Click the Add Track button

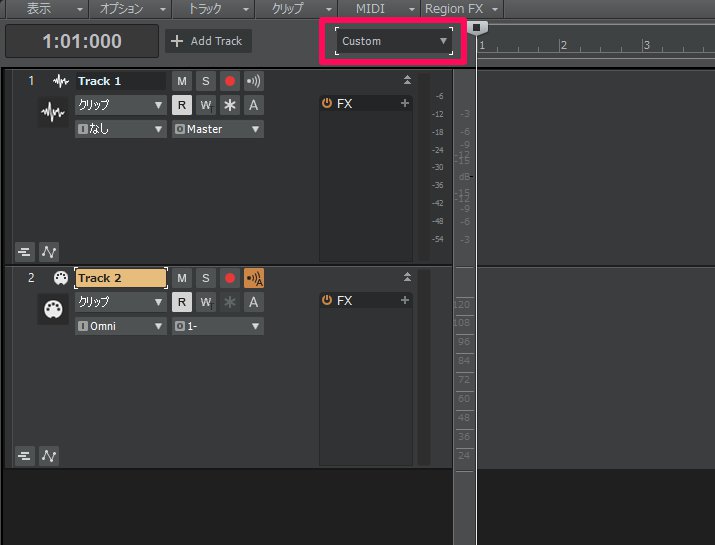(208, 41)
